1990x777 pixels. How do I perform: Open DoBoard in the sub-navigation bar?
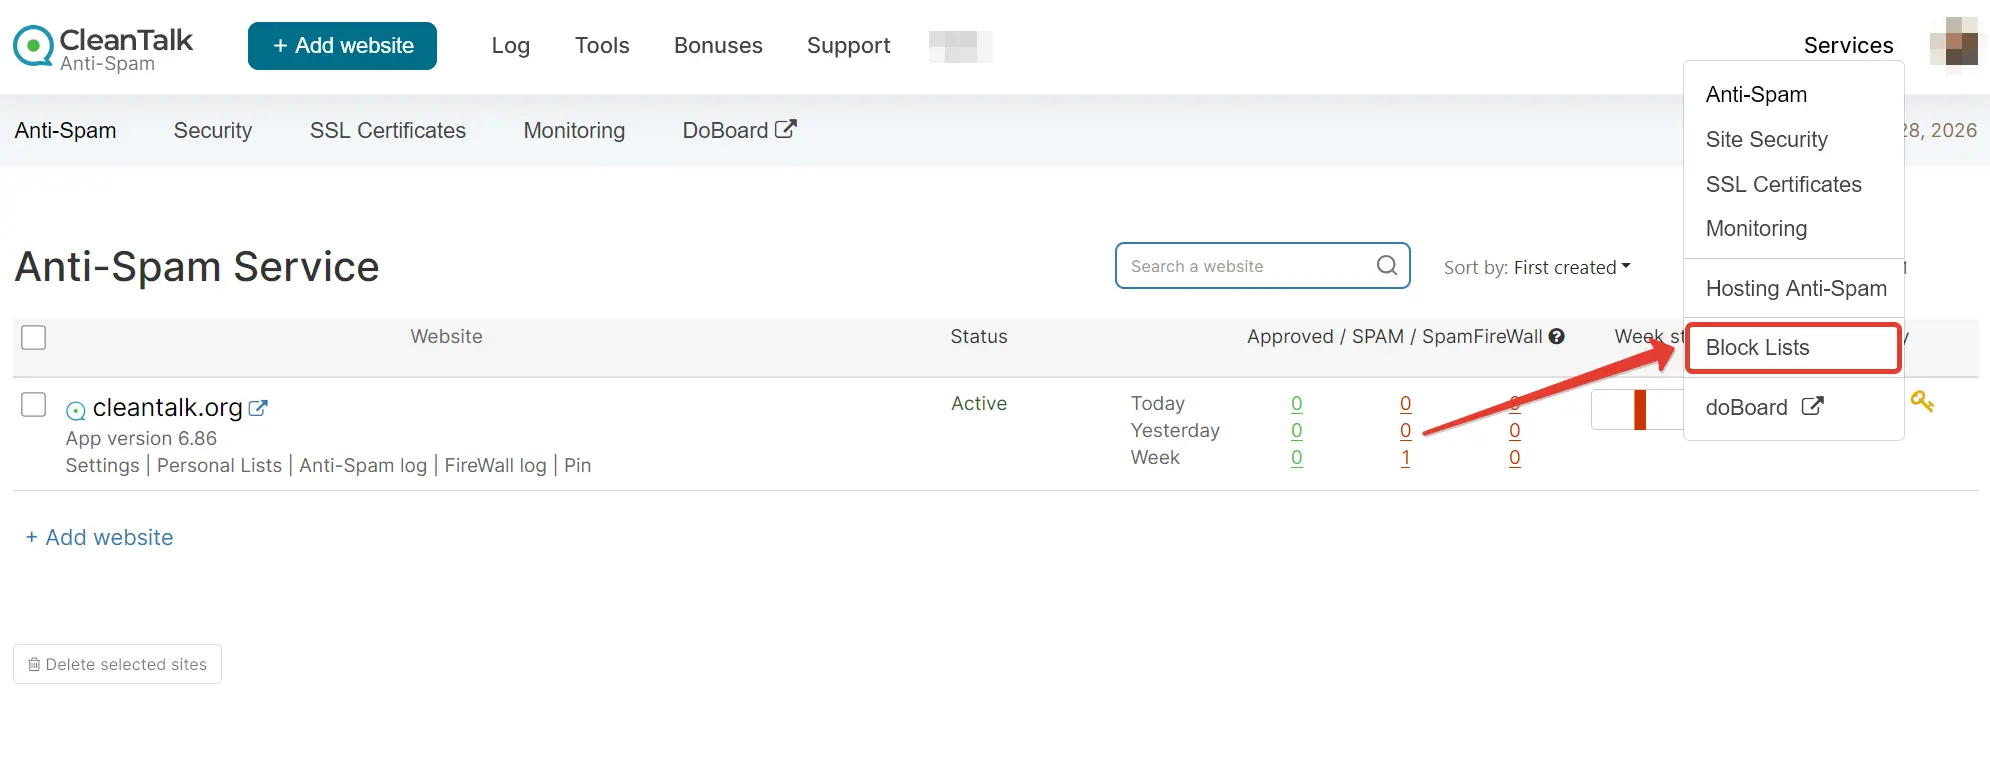pyautogui.click(x=739, y=130)
